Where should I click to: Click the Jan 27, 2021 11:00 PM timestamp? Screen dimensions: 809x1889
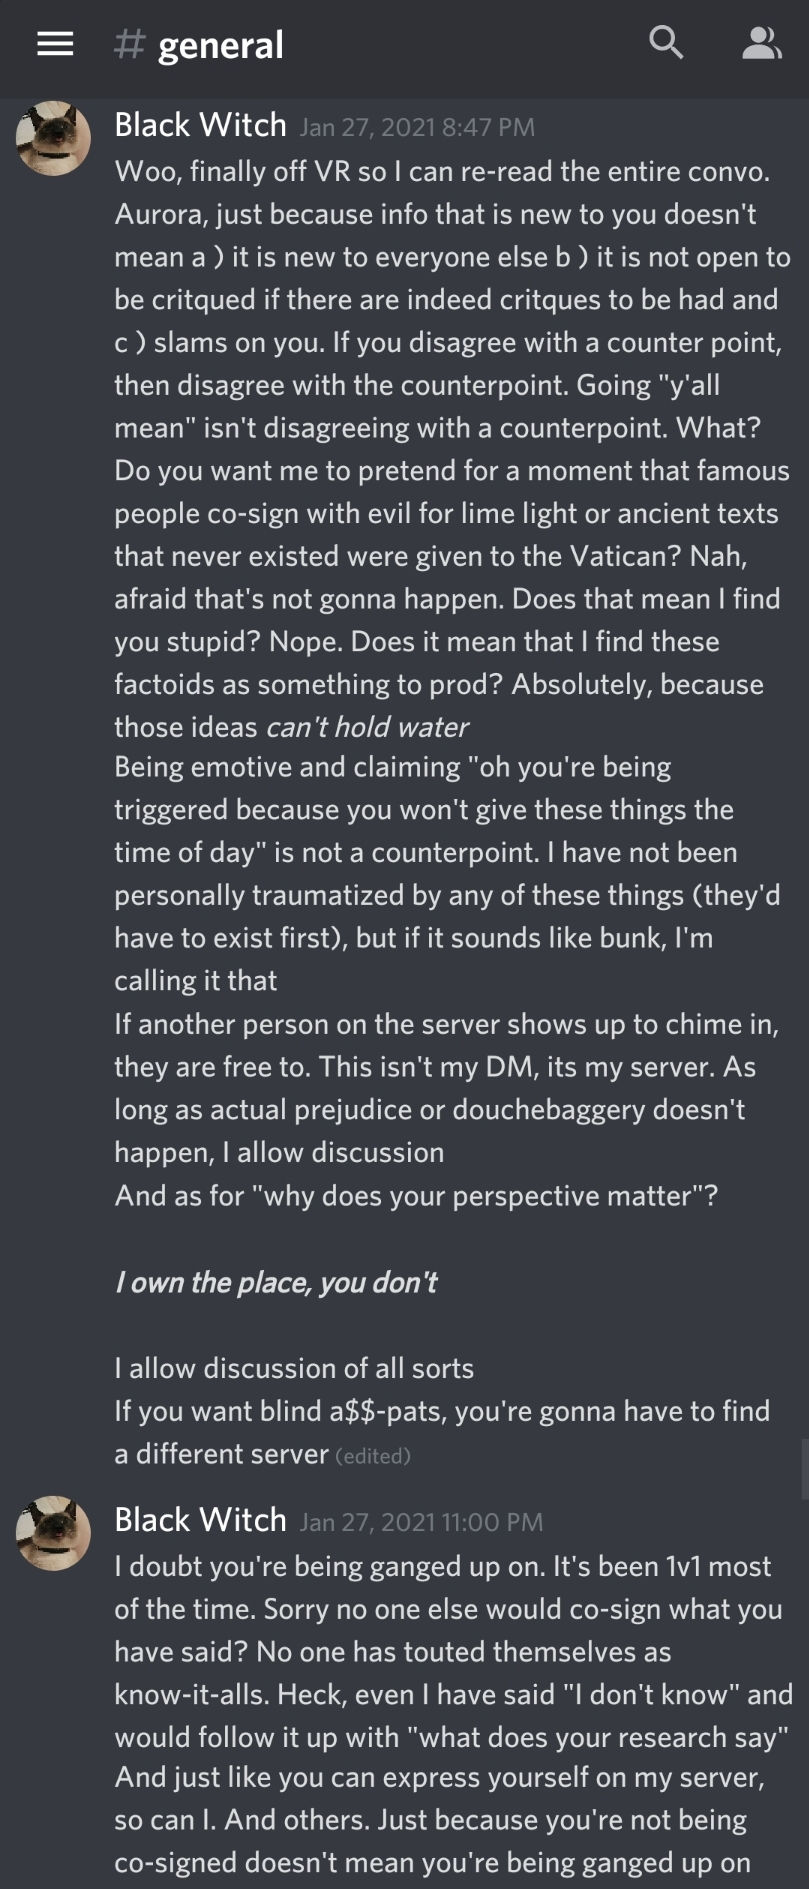421,1523
